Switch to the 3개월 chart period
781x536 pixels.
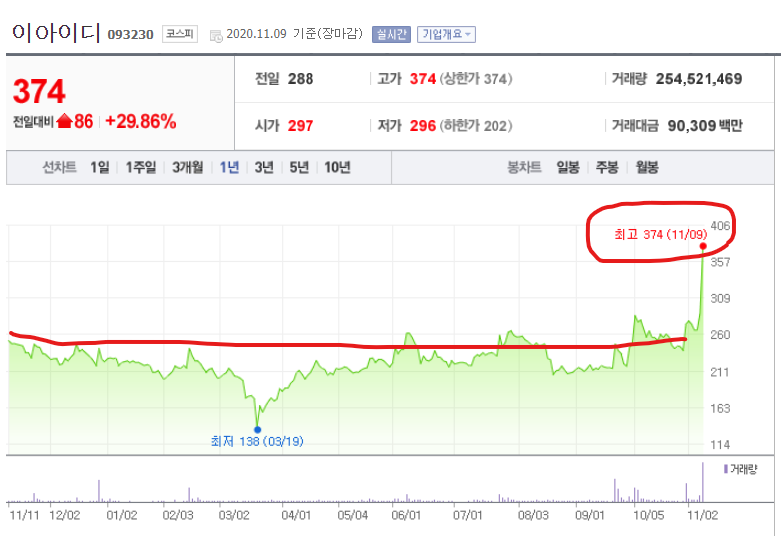pyautogui.click(x=188, y=167)
